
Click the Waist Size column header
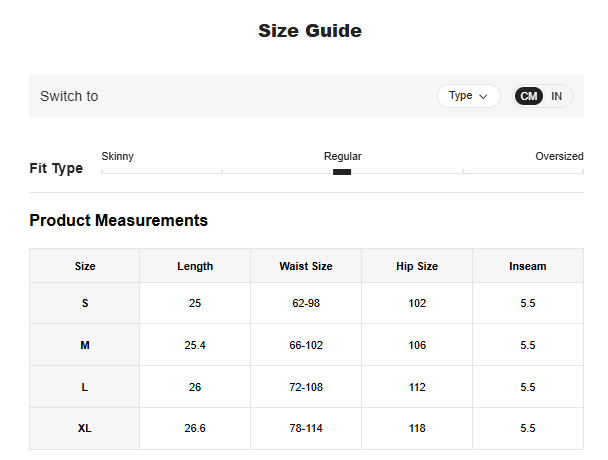coord(306,266)
